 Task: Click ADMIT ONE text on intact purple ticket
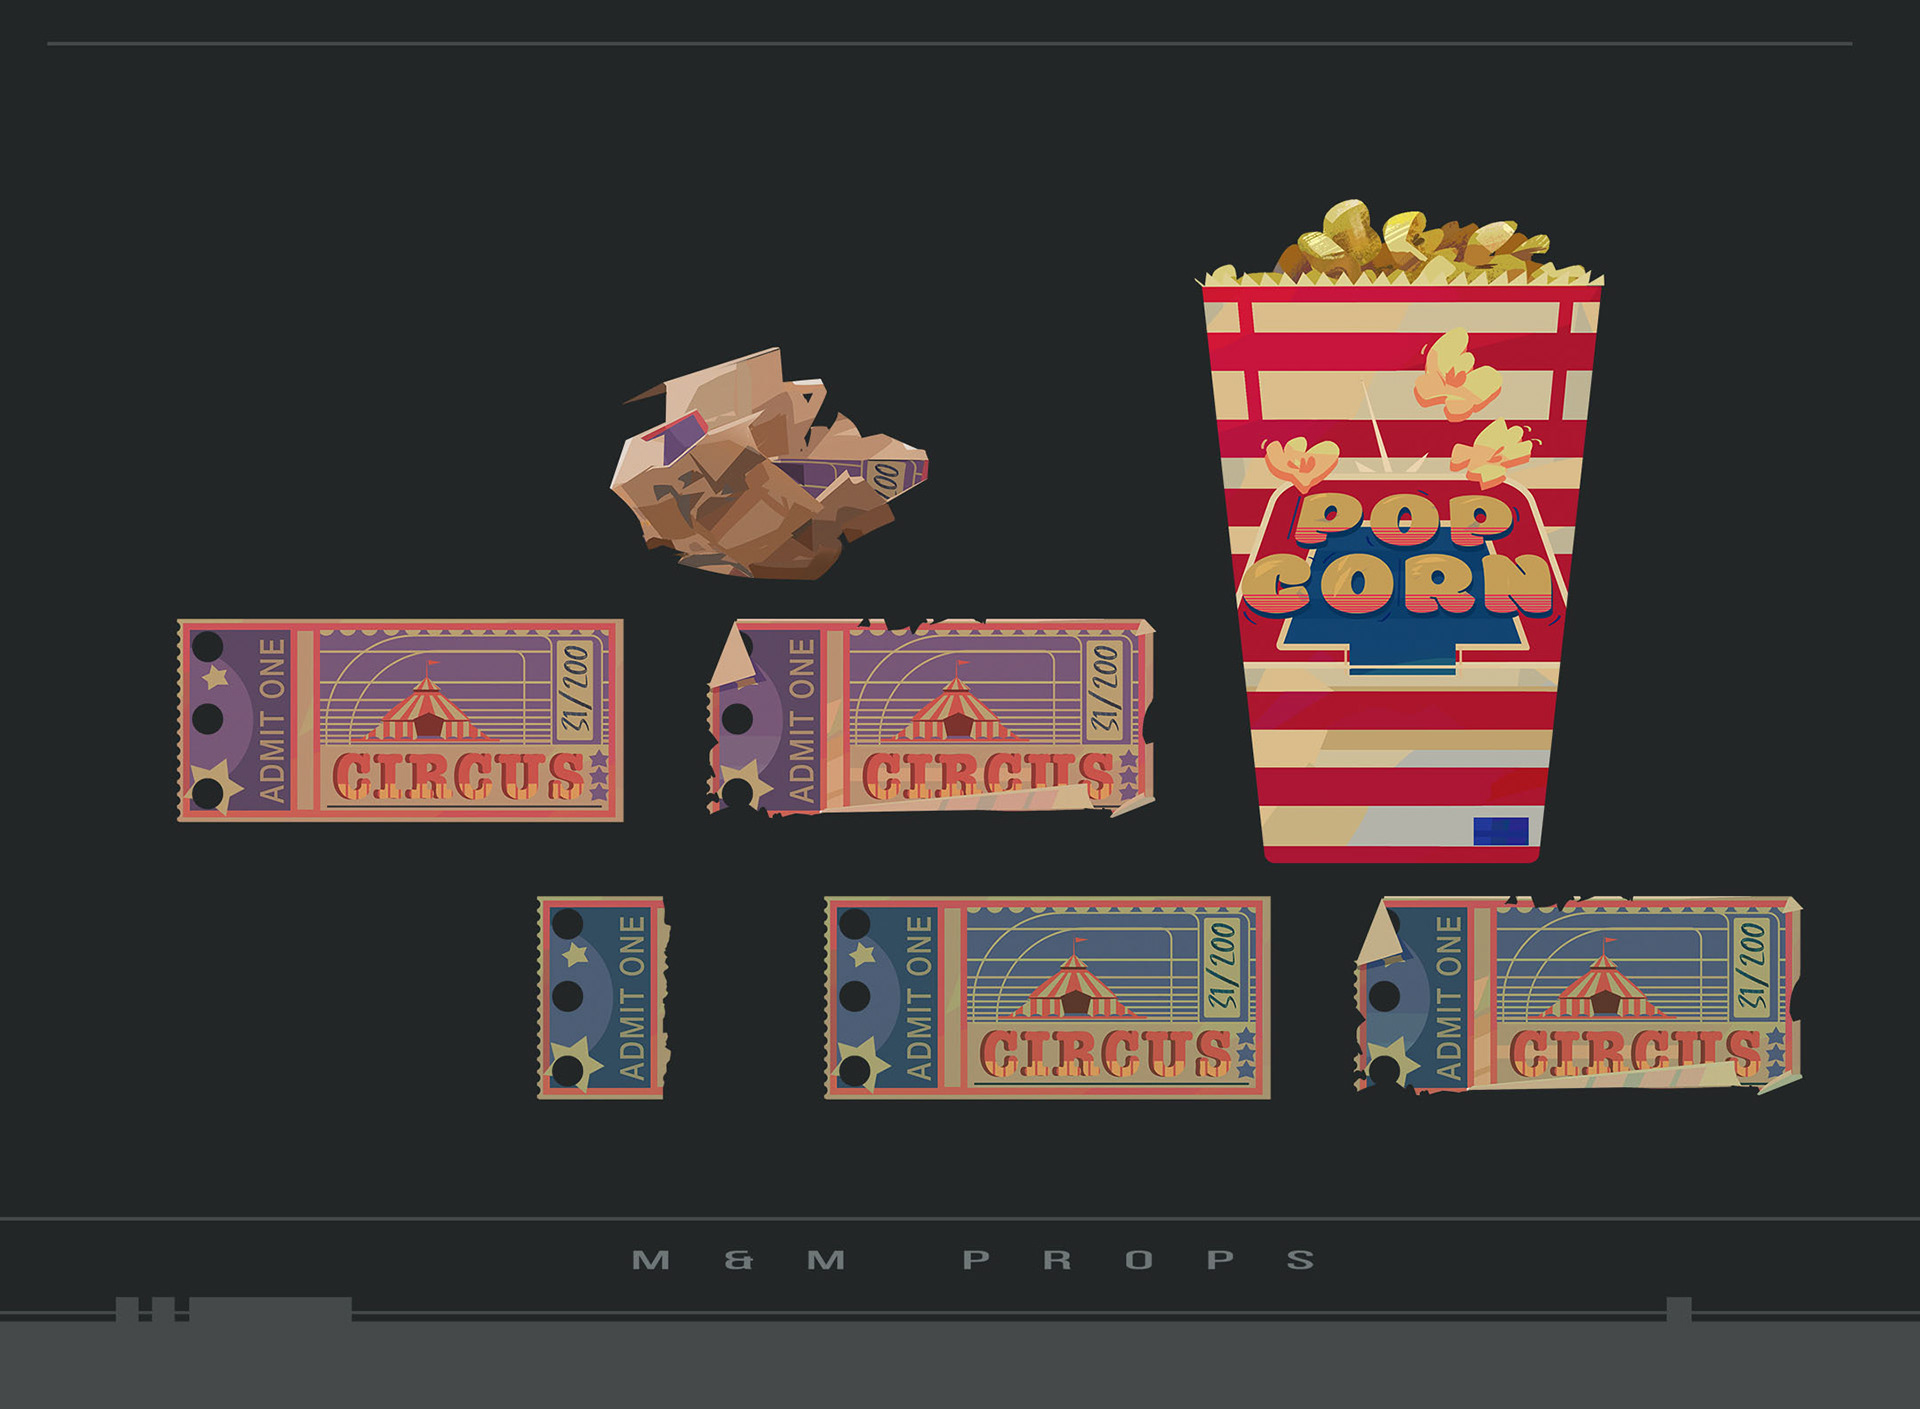(272, 720)
